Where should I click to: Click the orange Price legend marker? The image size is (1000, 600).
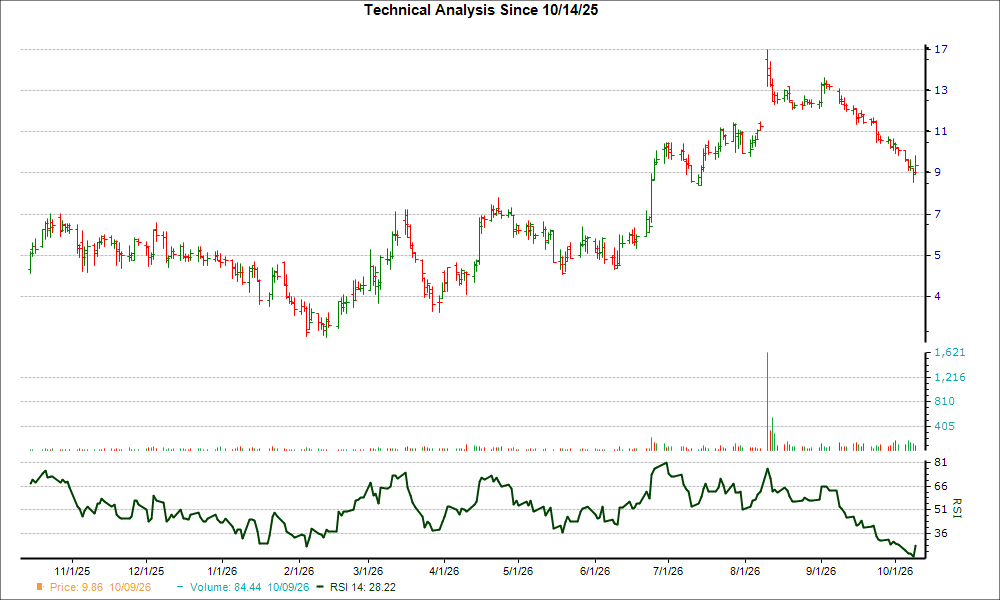[40, 587]
